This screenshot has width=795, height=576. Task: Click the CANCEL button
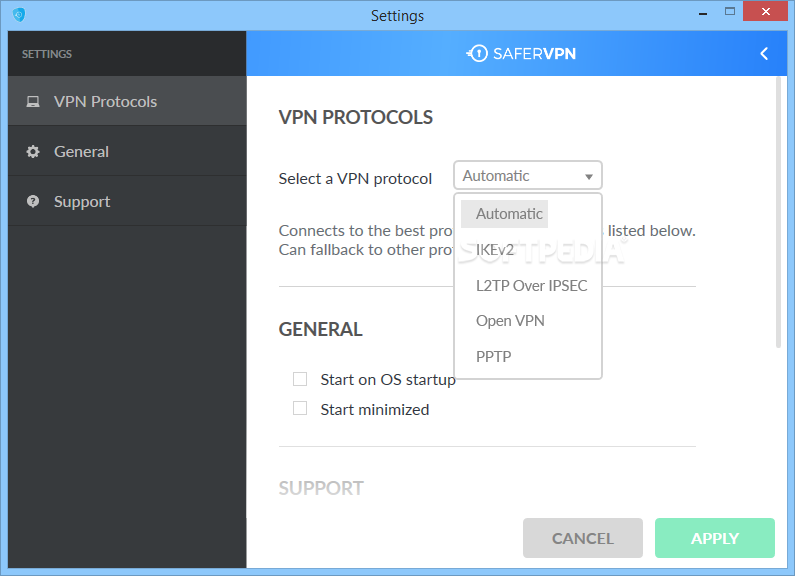(x=583, y=538)
